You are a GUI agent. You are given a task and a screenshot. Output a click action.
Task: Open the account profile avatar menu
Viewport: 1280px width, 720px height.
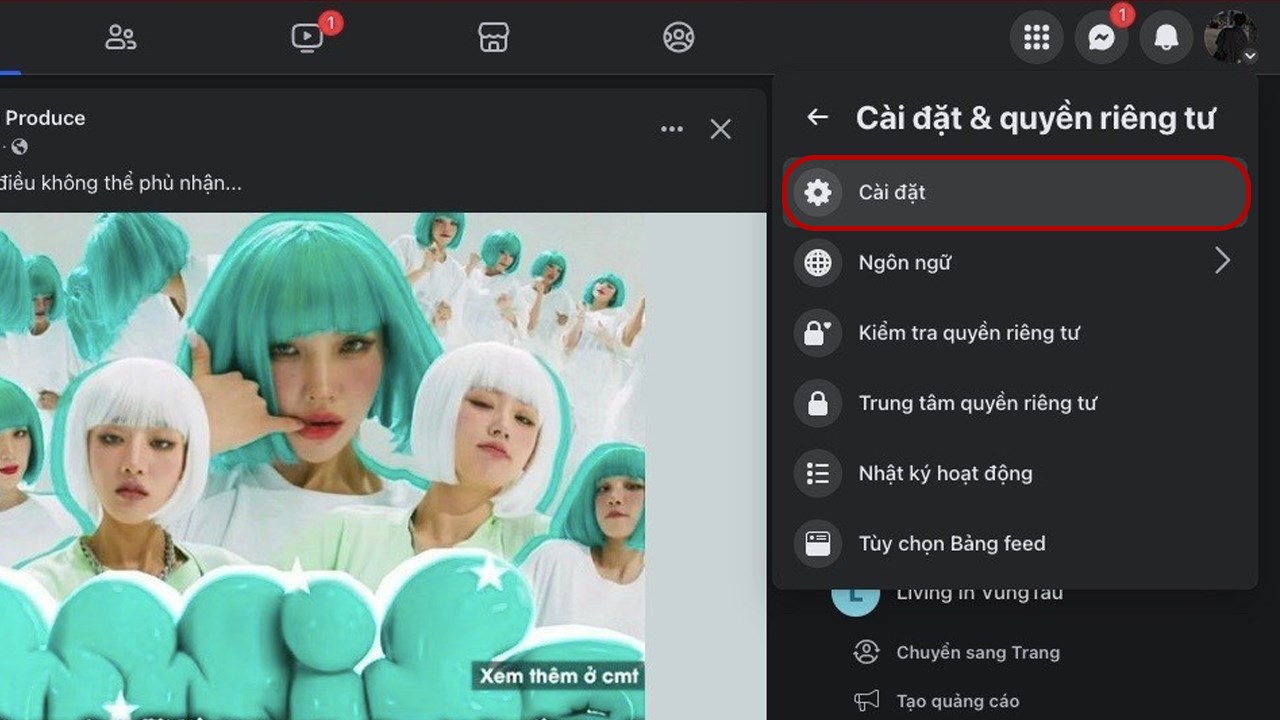coord(1230,38)
